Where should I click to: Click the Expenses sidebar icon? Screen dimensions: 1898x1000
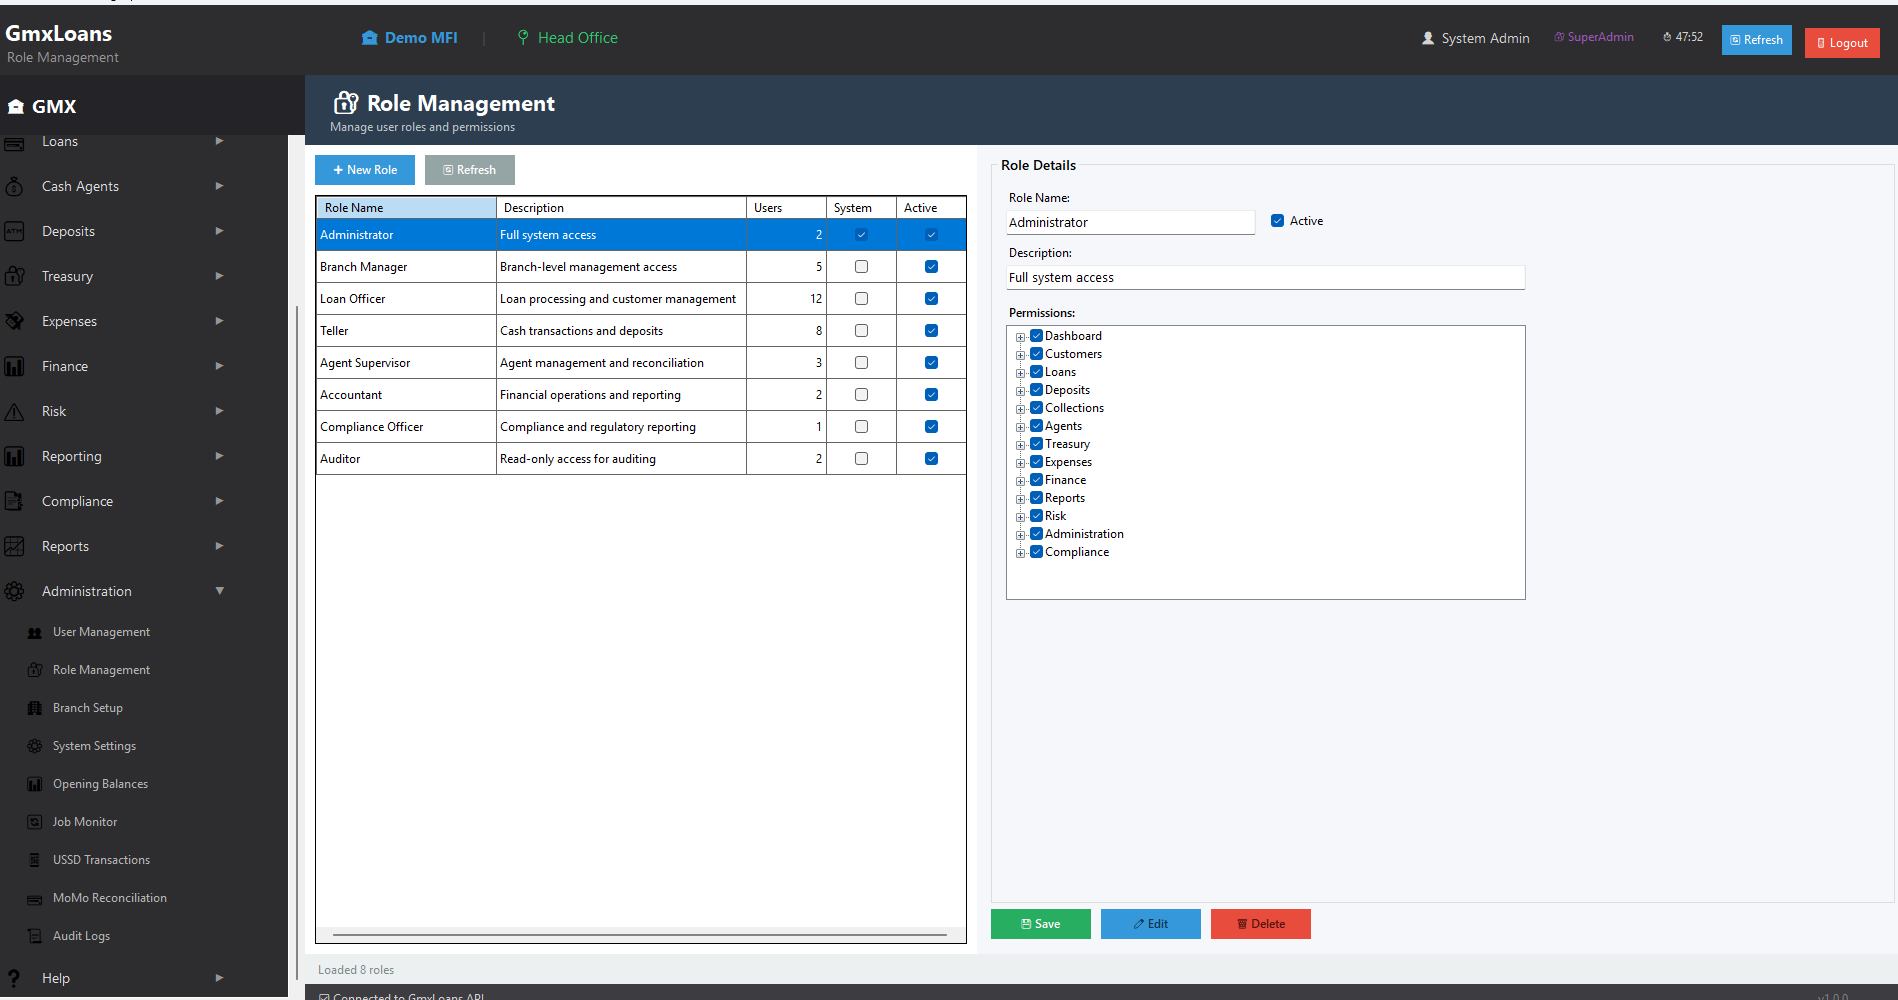(14, 321)
